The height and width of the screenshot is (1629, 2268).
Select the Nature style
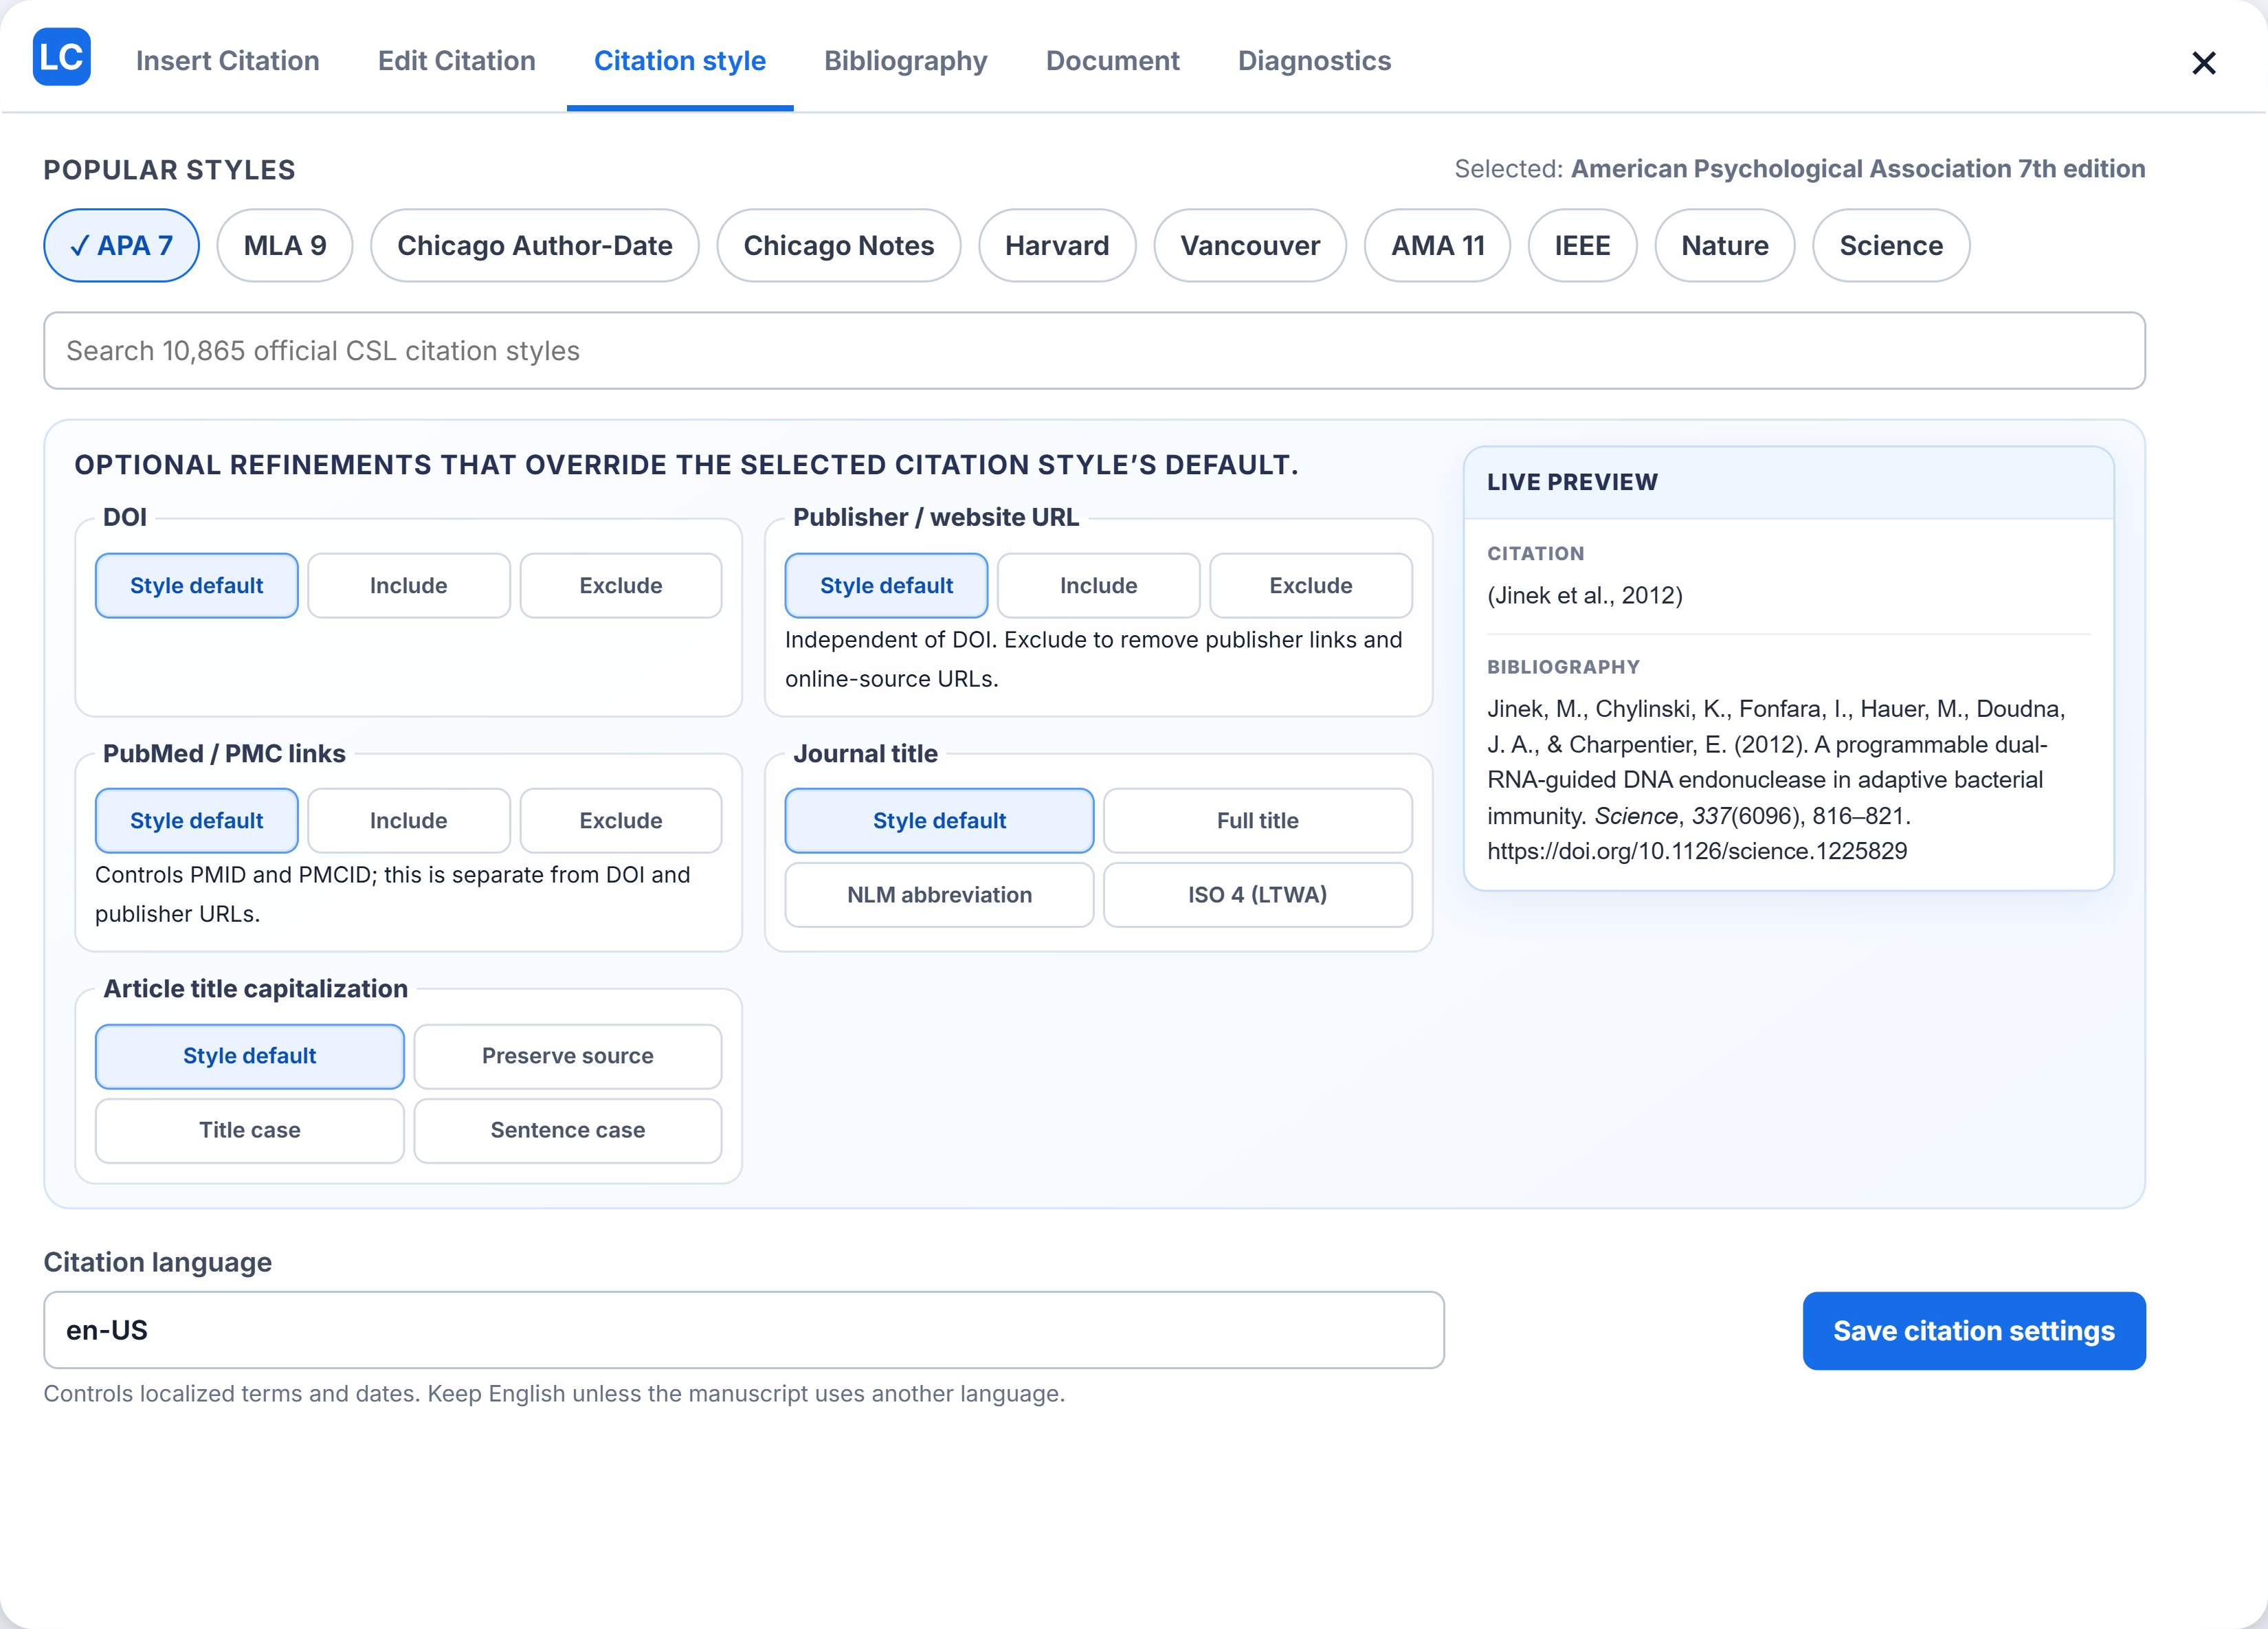click(x=1724, y=245)
